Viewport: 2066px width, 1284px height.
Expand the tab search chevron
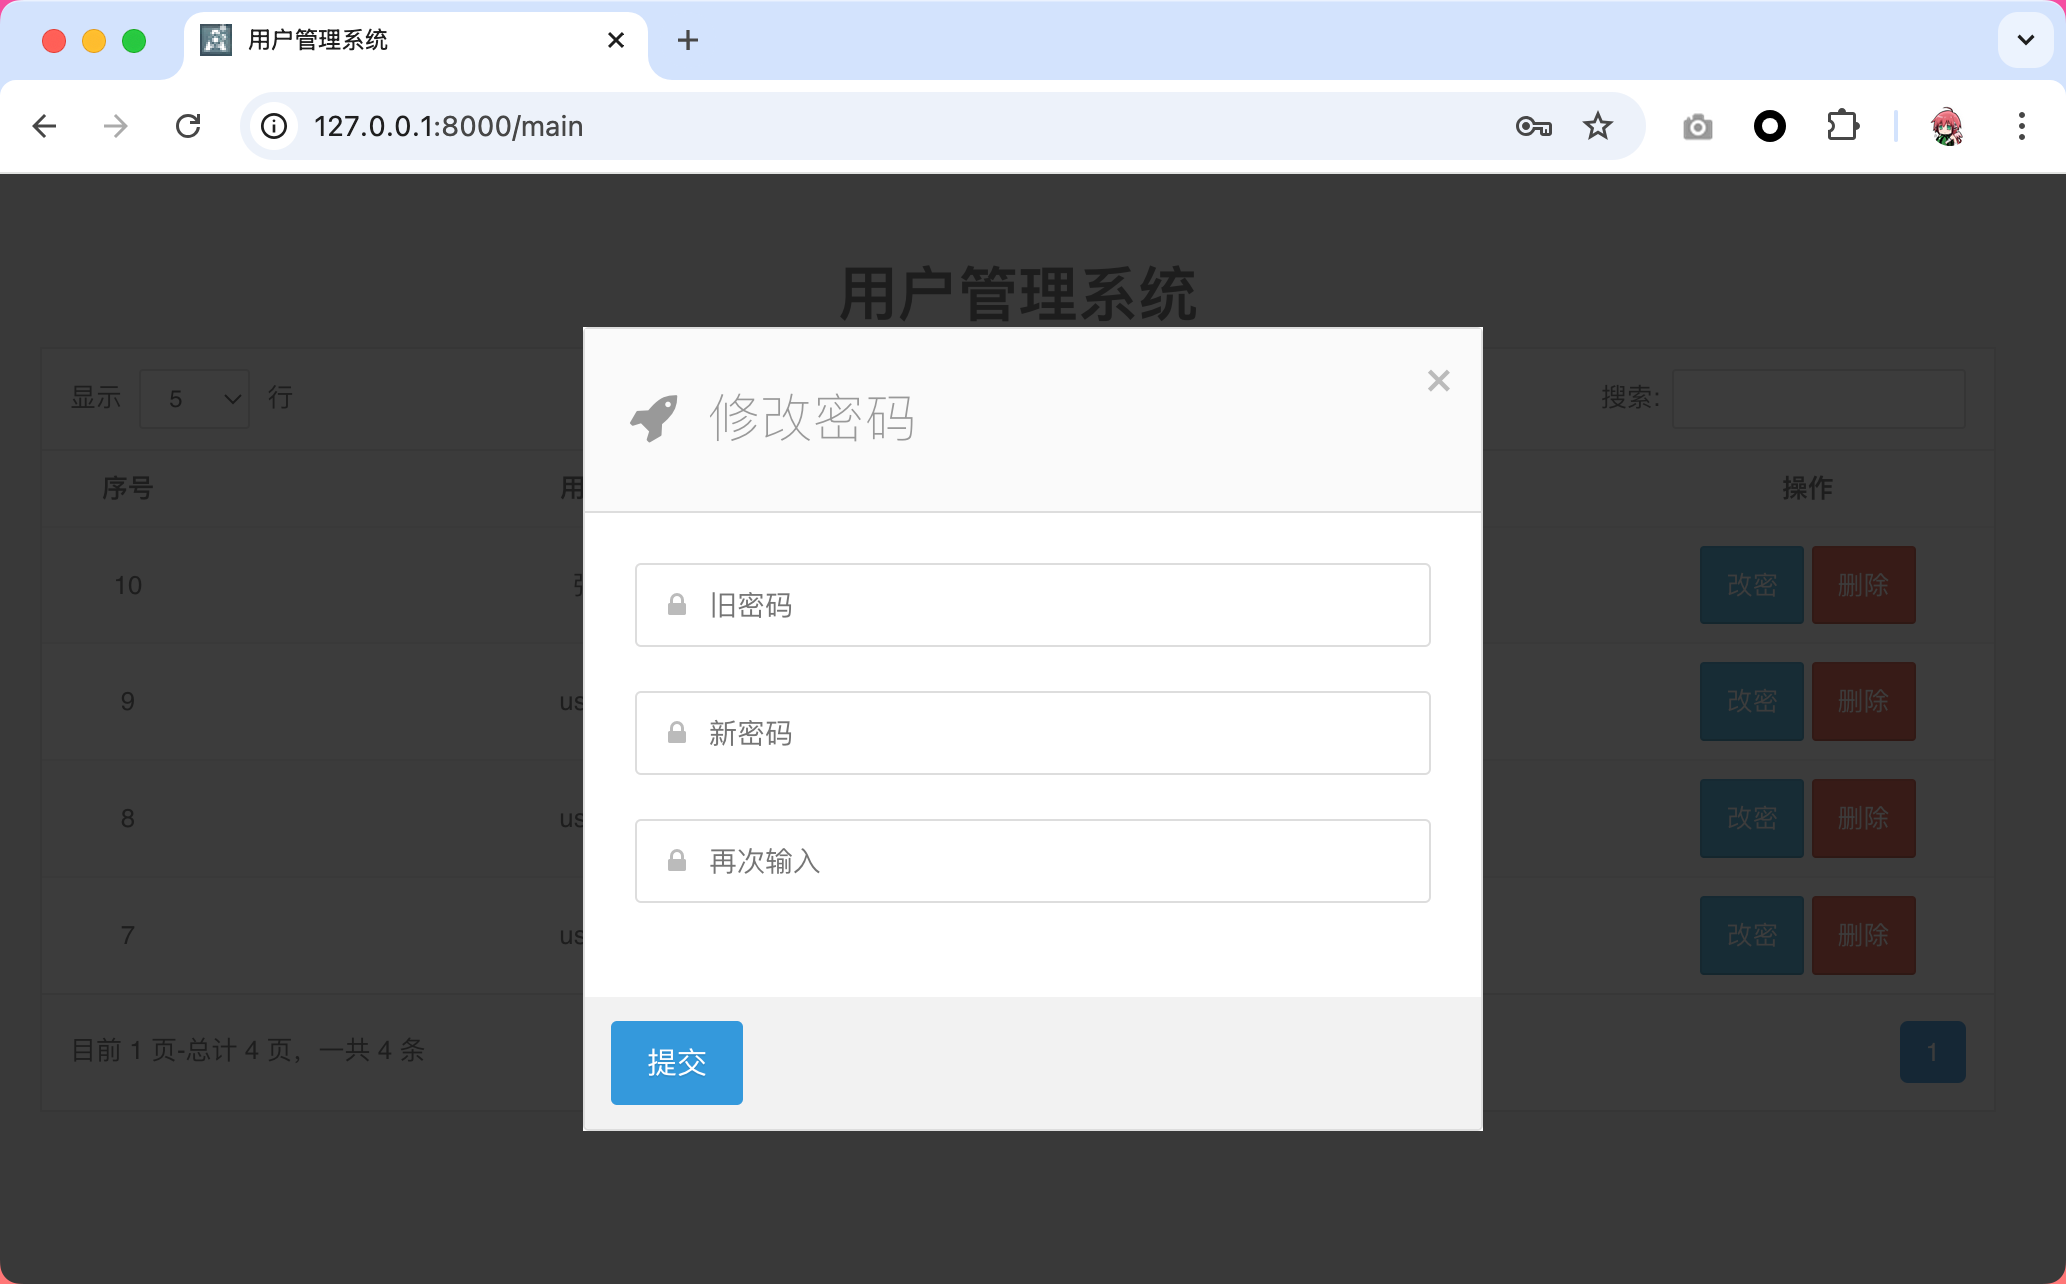[2025, 40]
